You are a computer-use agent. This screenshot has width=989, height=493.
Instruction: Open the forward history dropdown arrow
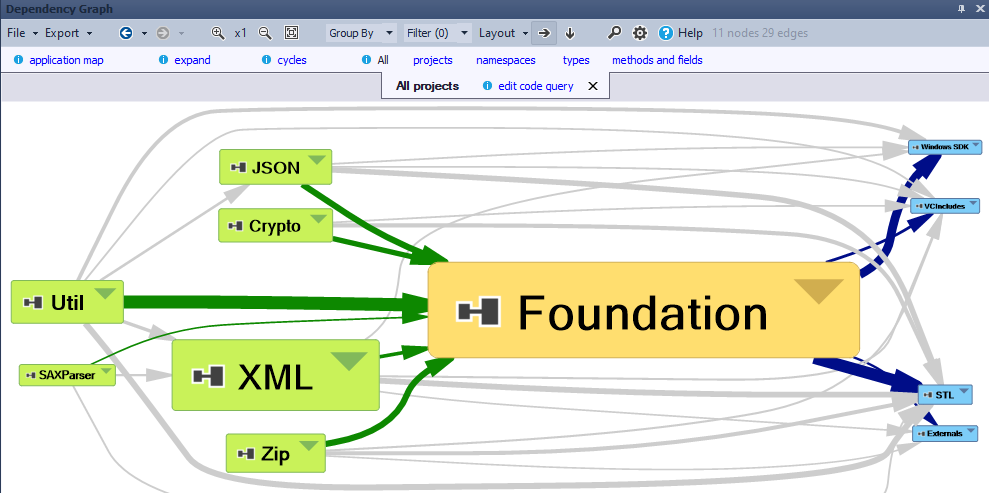(x=181, y=33)
